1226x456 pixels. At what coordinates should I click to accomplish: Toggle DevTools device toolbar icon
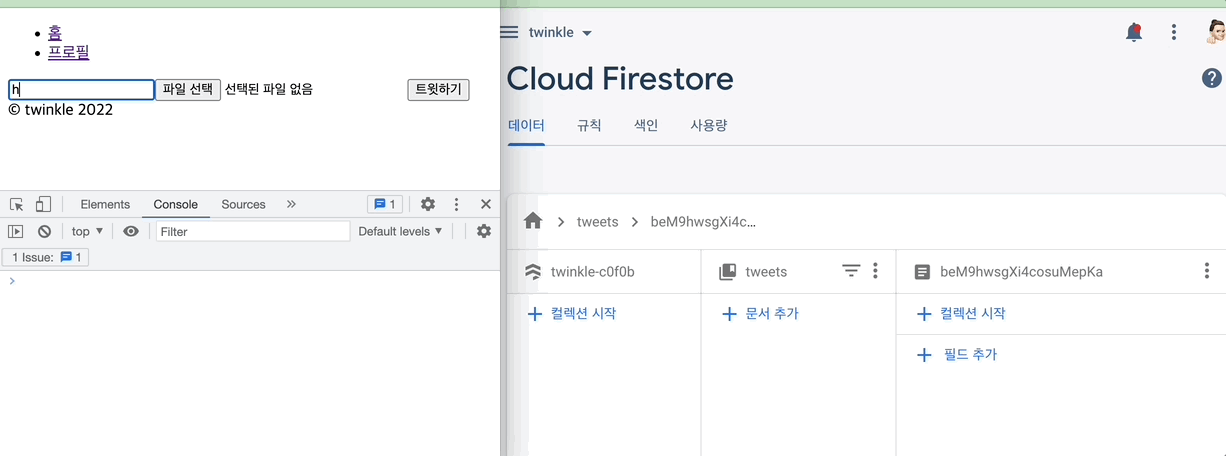(x=43, y=204)
